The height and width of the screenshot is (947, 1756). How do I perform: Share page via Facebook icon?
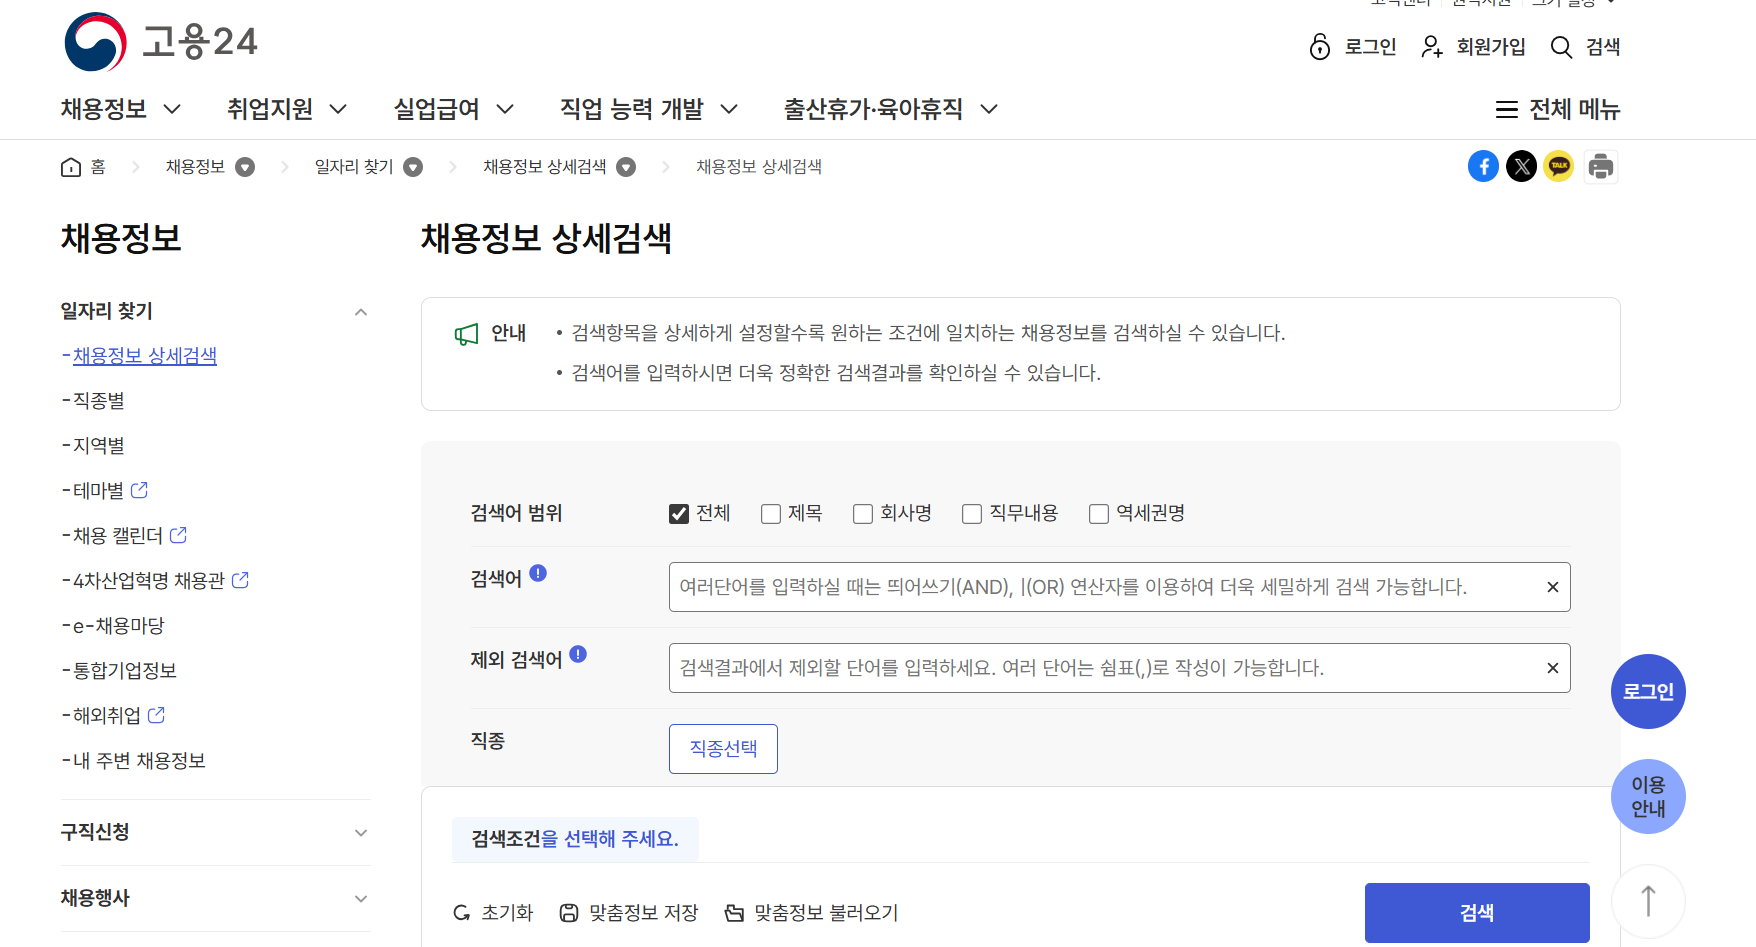tap(1483, 166)
